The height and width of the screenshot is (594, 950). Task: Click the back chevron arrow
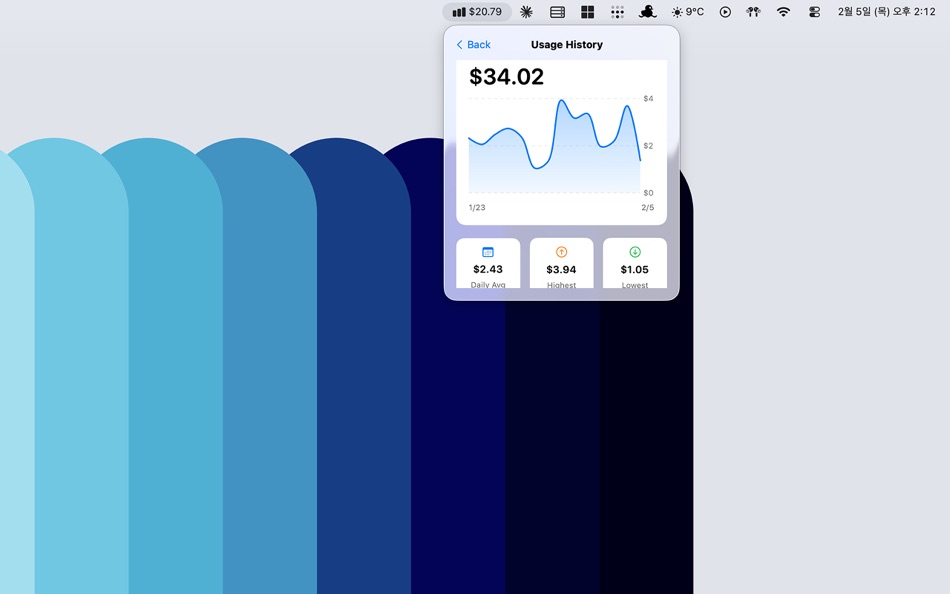[x=459, y=45]
